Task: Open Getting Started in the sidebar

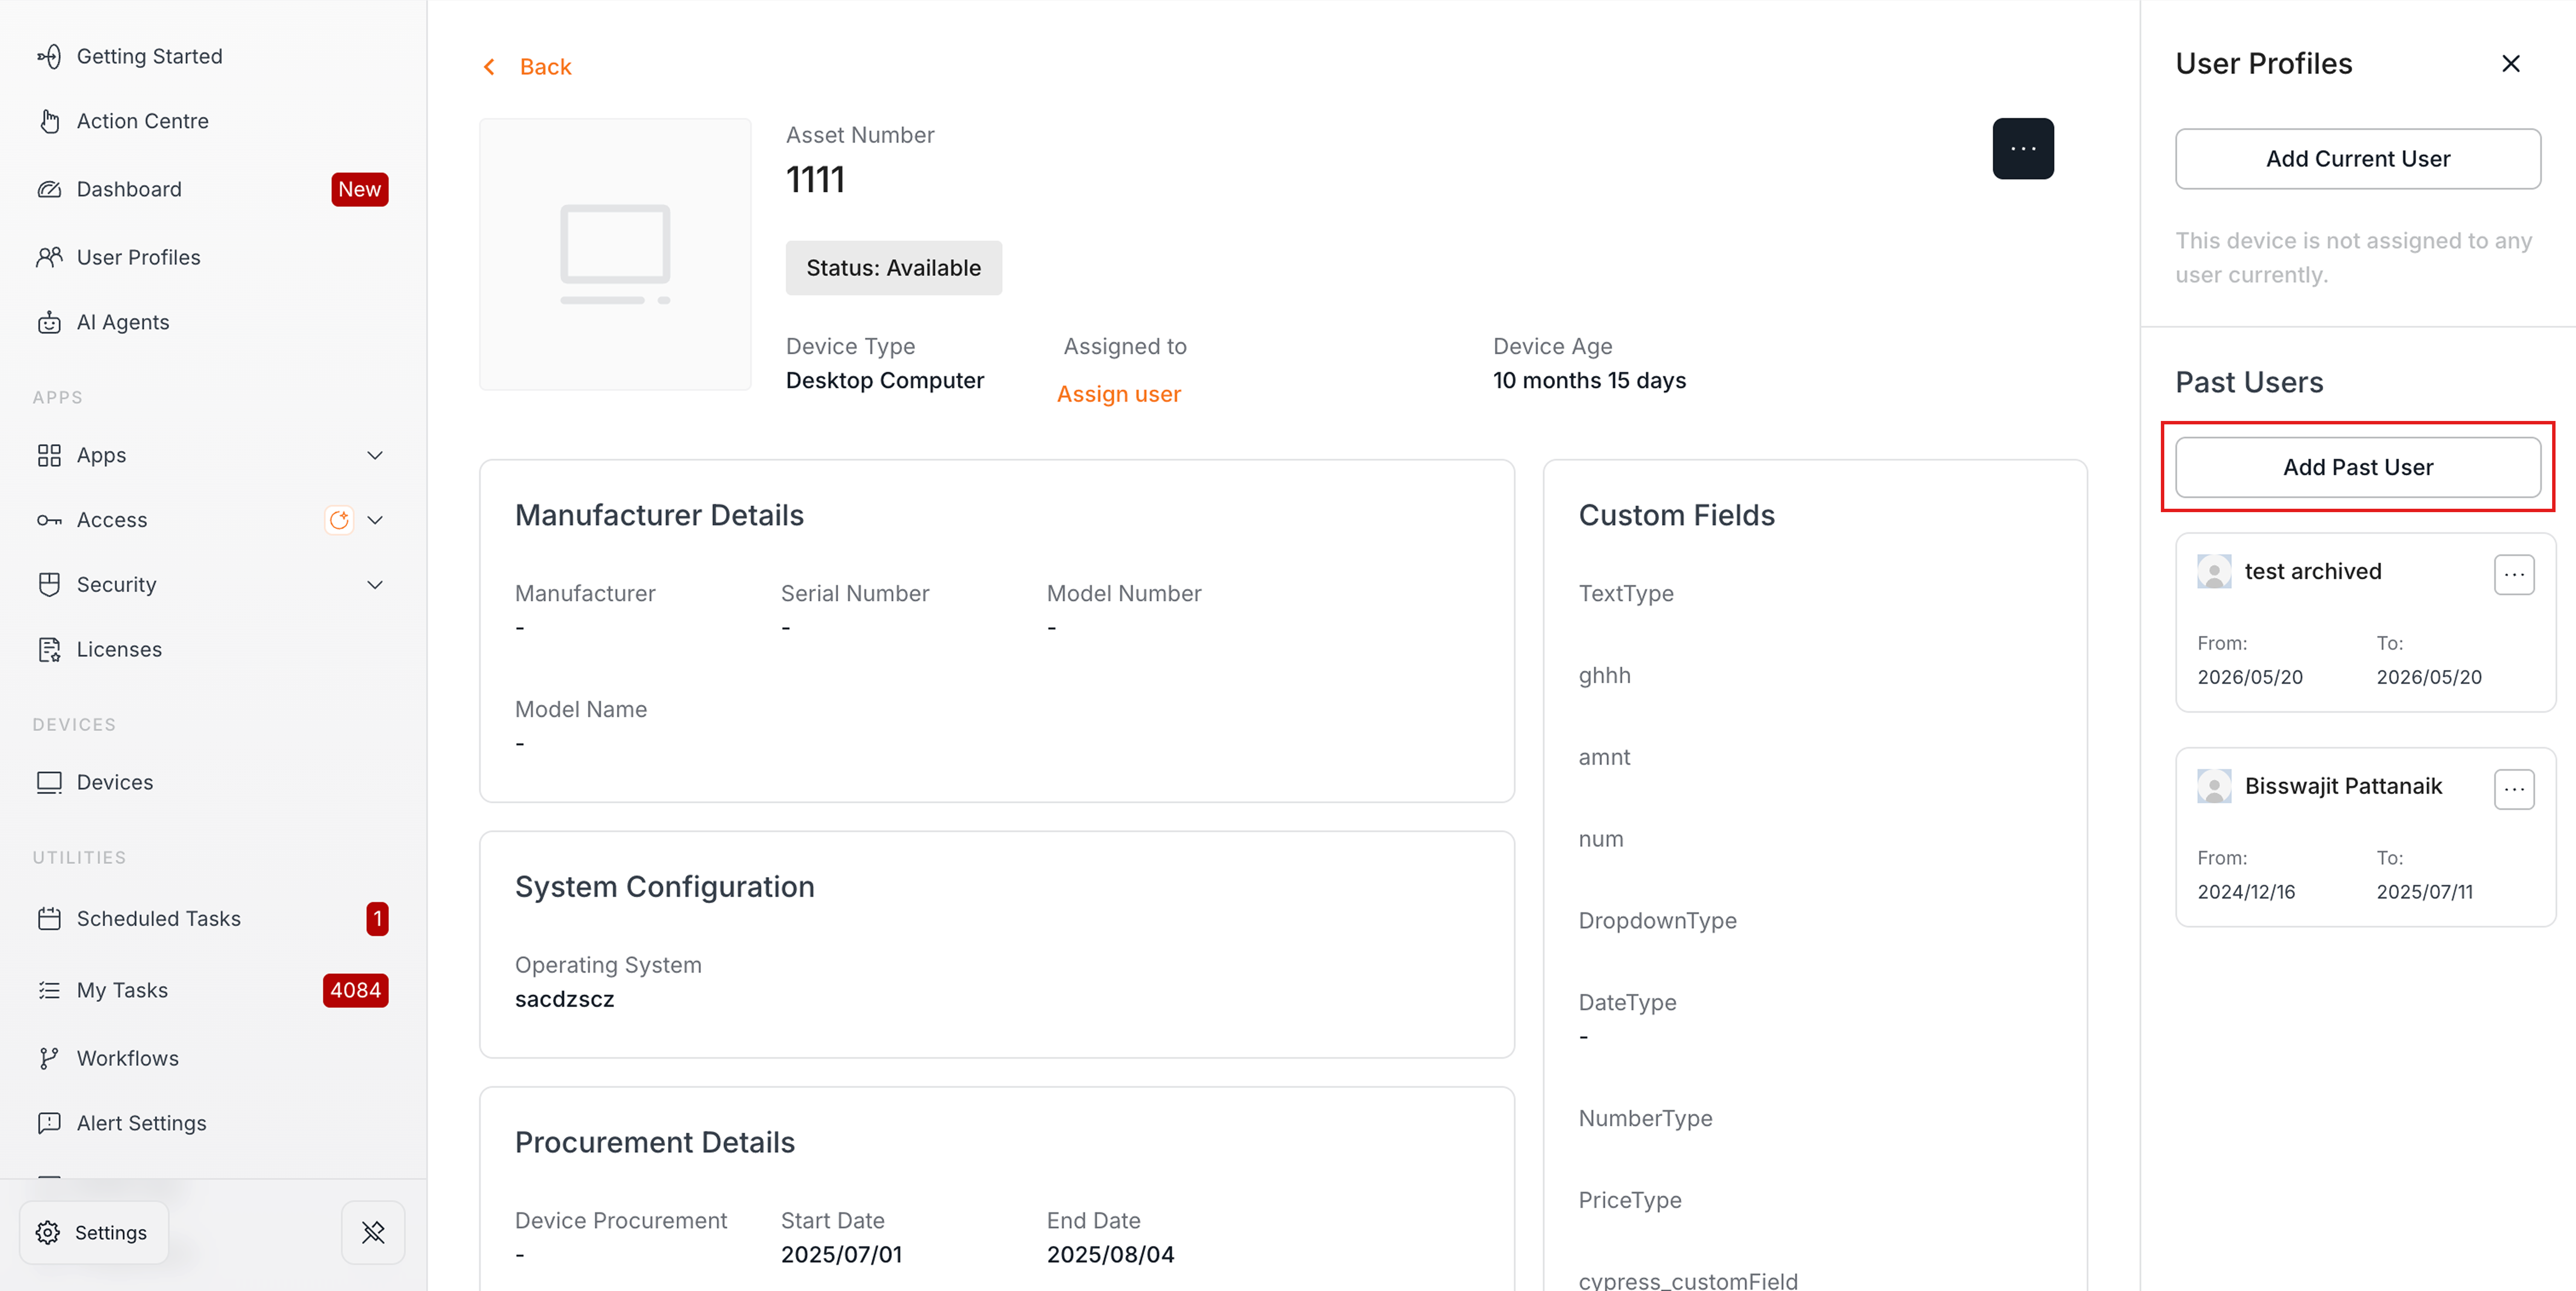Action: pos(149,57)
